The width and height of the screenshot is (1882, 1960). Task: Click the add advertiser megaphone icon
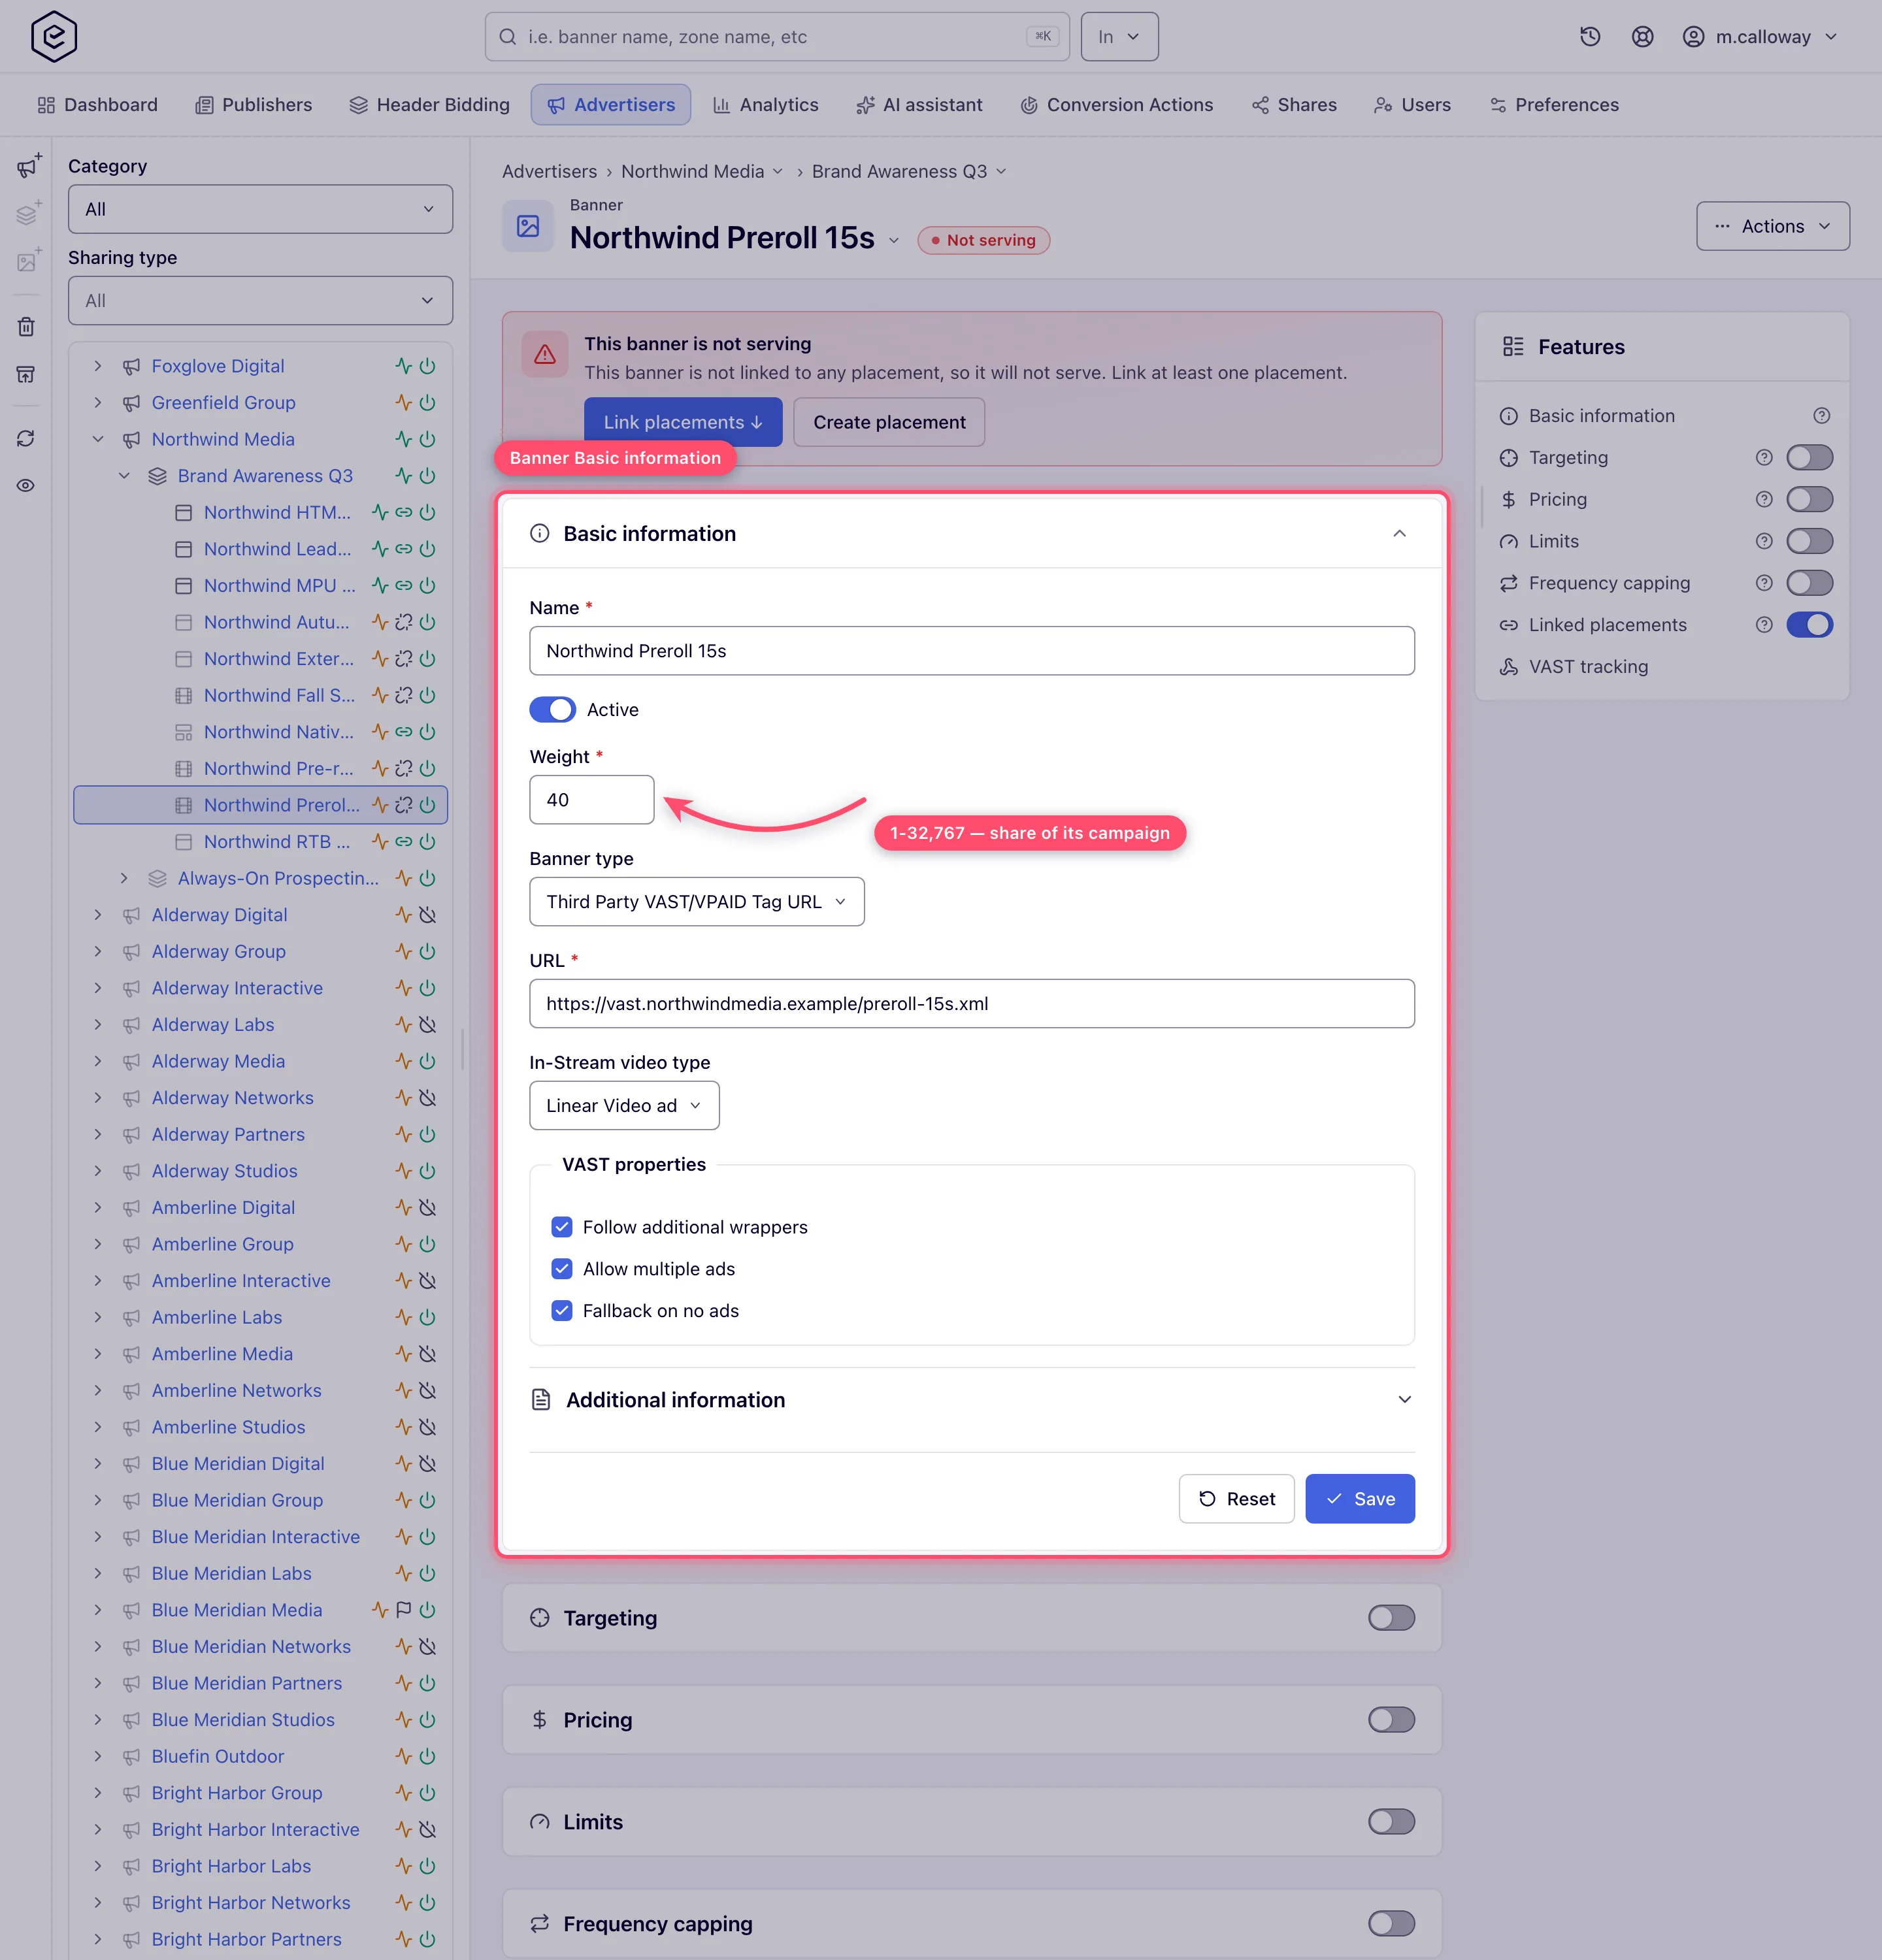28,165
